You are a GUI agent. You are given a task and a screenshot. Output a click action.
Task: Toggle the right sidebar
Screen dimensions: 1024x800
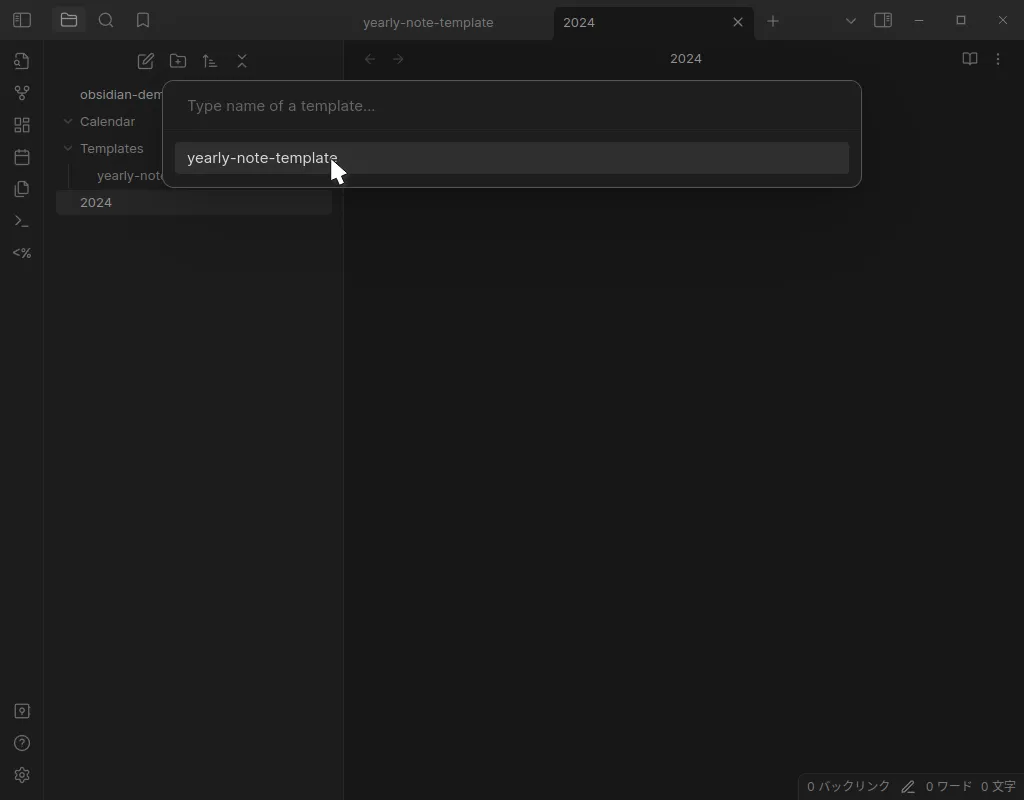click(x=883, y=21)
